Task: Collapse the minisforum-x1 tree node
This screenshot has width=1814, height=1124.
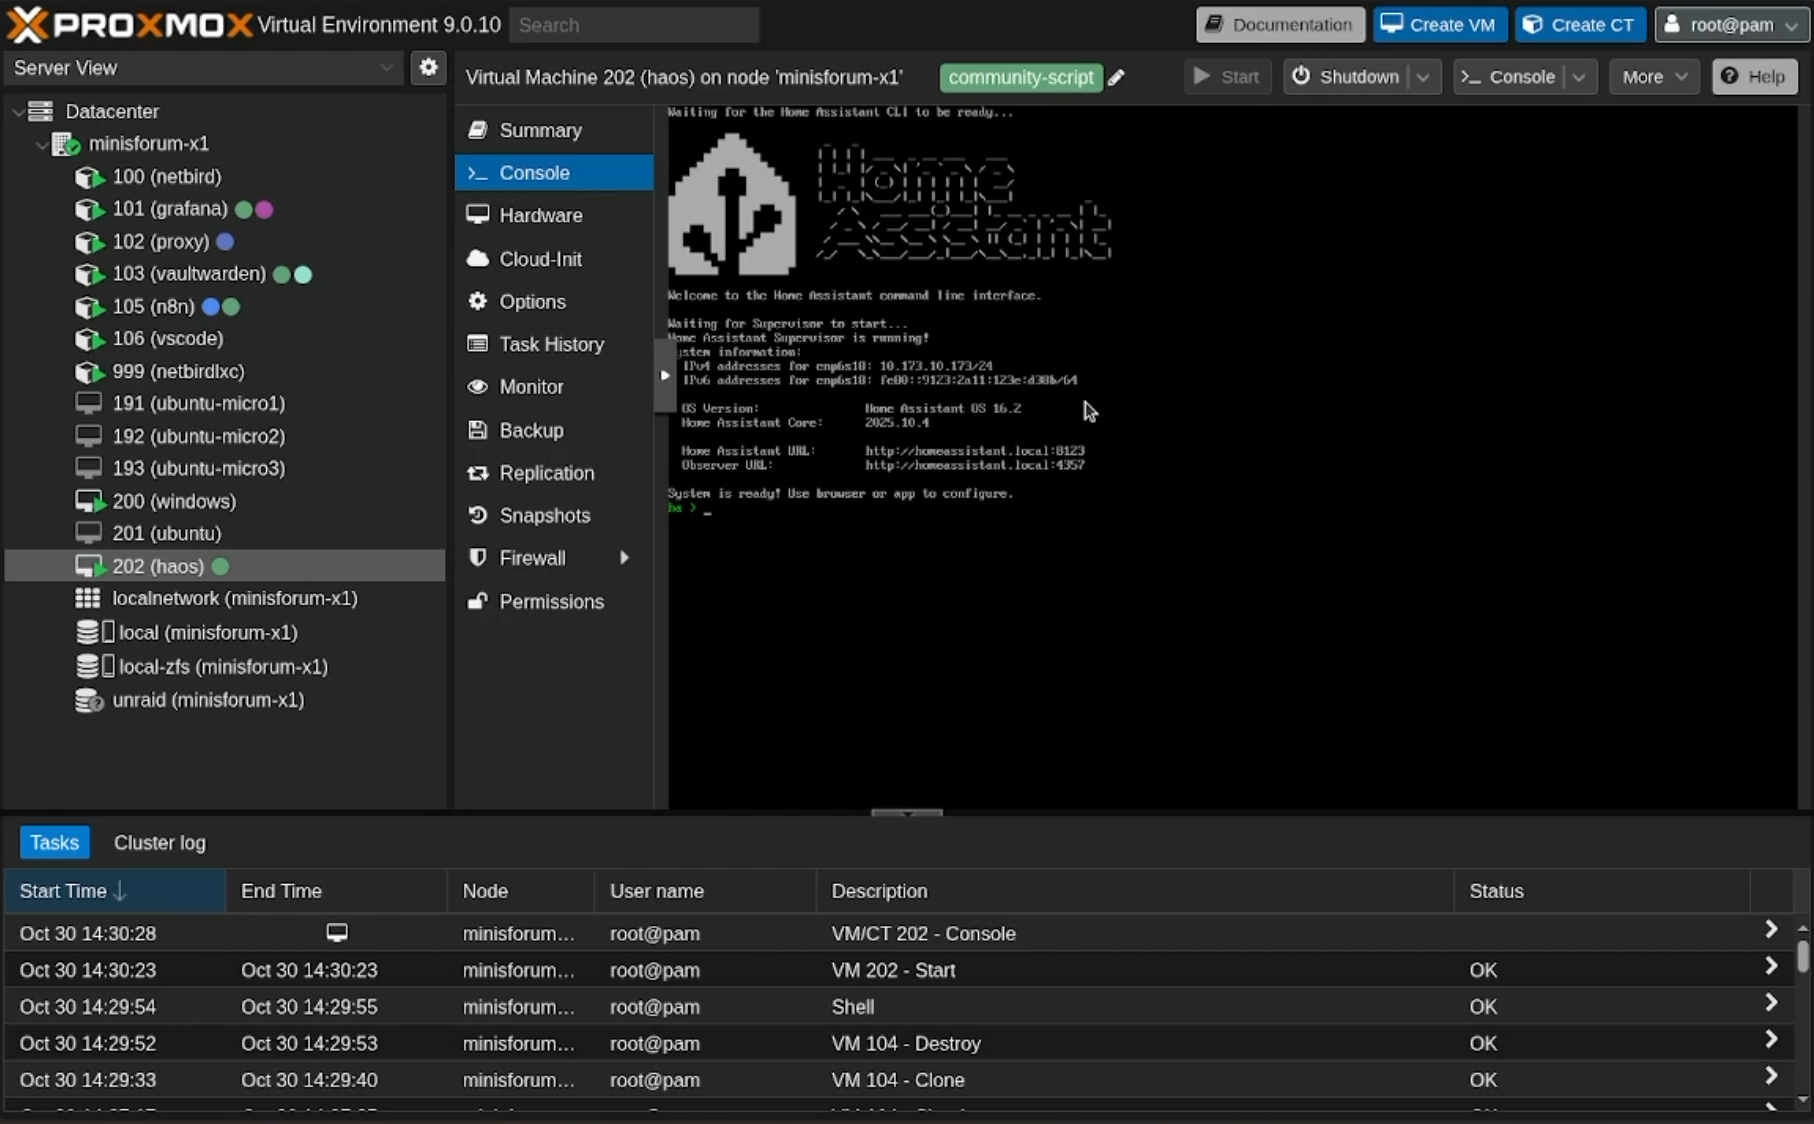Action: [41, 144]
